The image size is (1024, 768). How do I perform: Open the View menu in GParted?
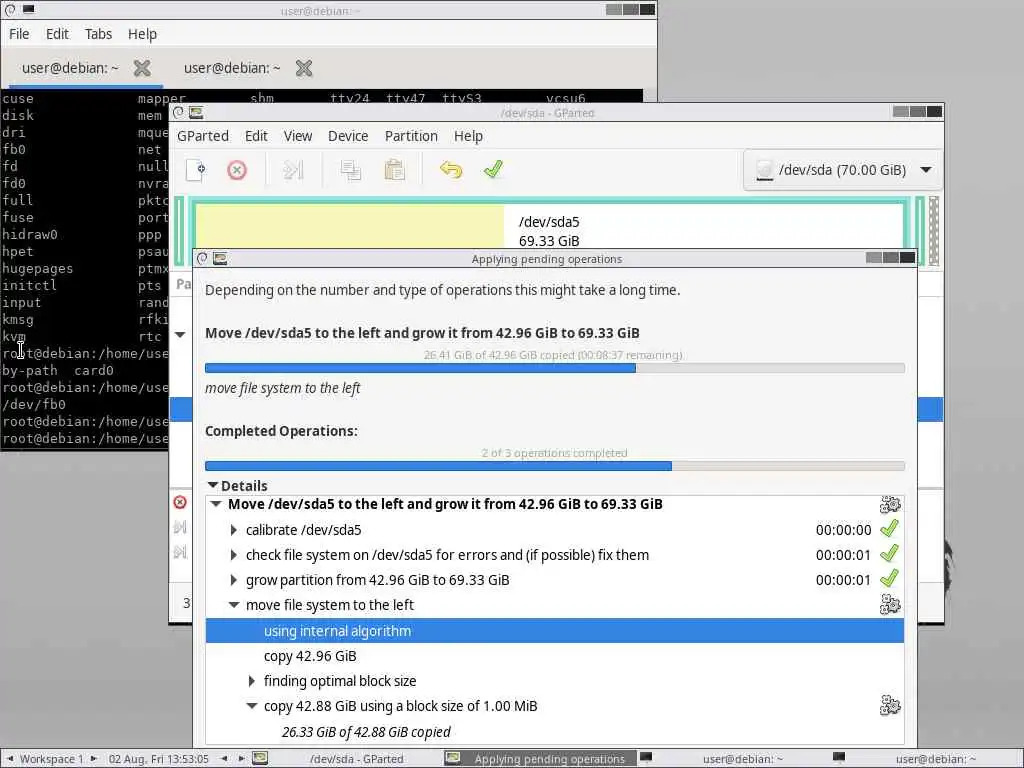[x=298, y=136]
